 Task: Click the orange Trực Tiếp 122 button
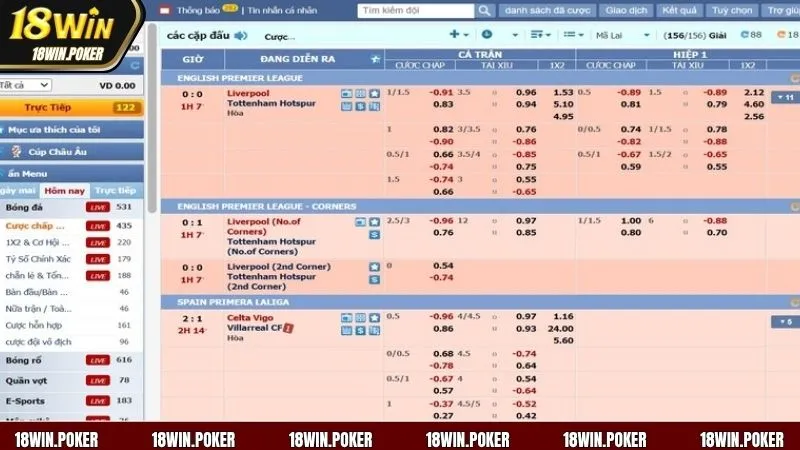[x=71, y=107]
